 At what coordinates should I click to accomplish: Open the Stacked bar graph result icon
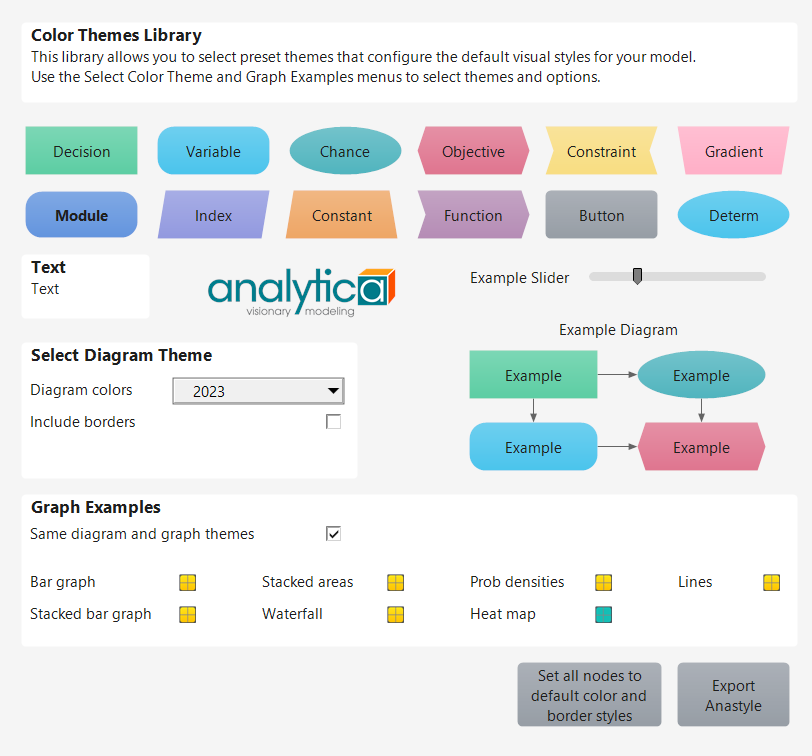(x=187, y=615)
